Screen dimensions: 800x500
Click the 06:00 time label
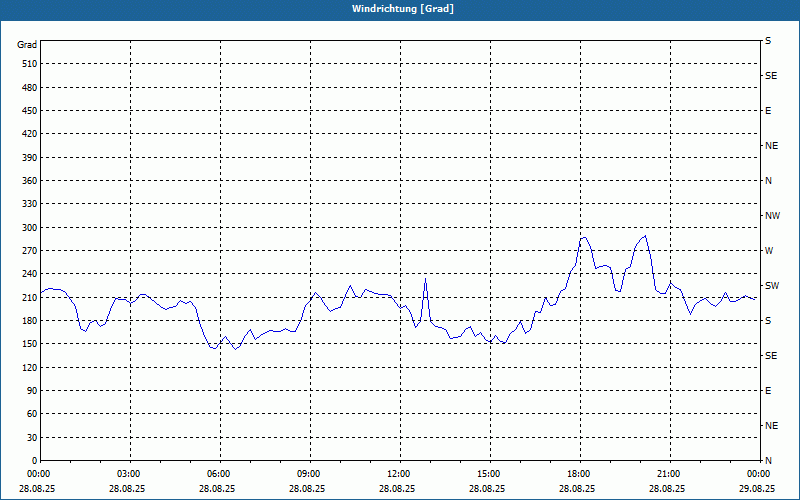[x=219, y=474]
